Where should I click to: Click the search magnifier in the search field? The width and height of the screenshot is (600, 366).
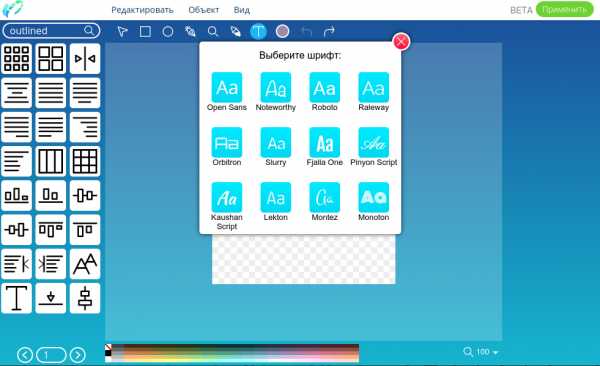pyautogui.click(x=89, y=30)
